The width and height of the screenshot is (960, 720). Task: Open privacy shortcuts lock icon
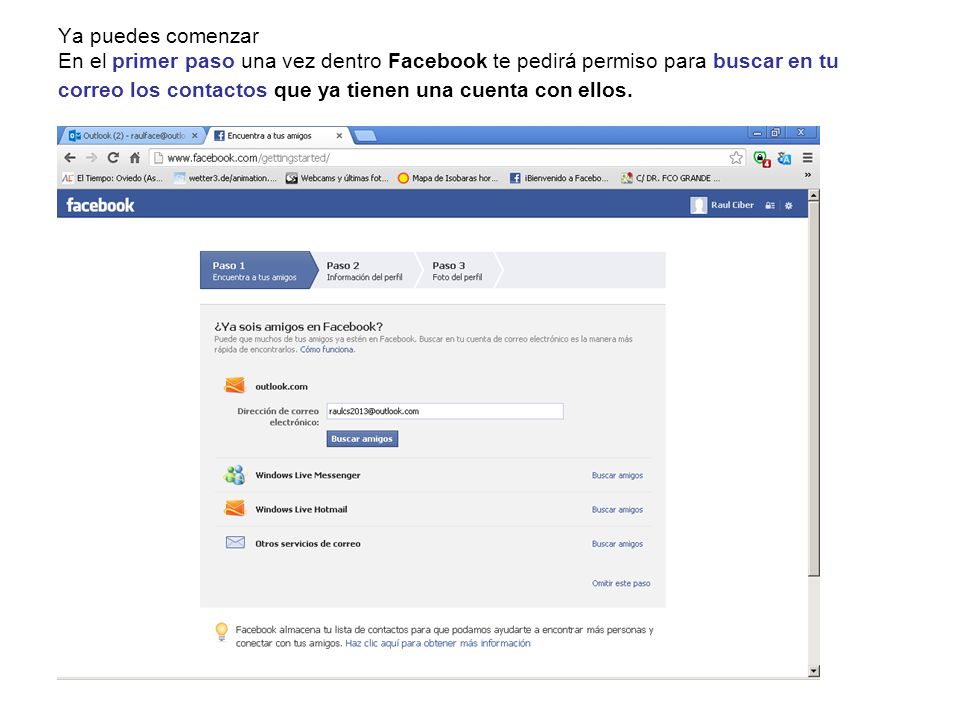pyautogui.click(x=770, y=206)
